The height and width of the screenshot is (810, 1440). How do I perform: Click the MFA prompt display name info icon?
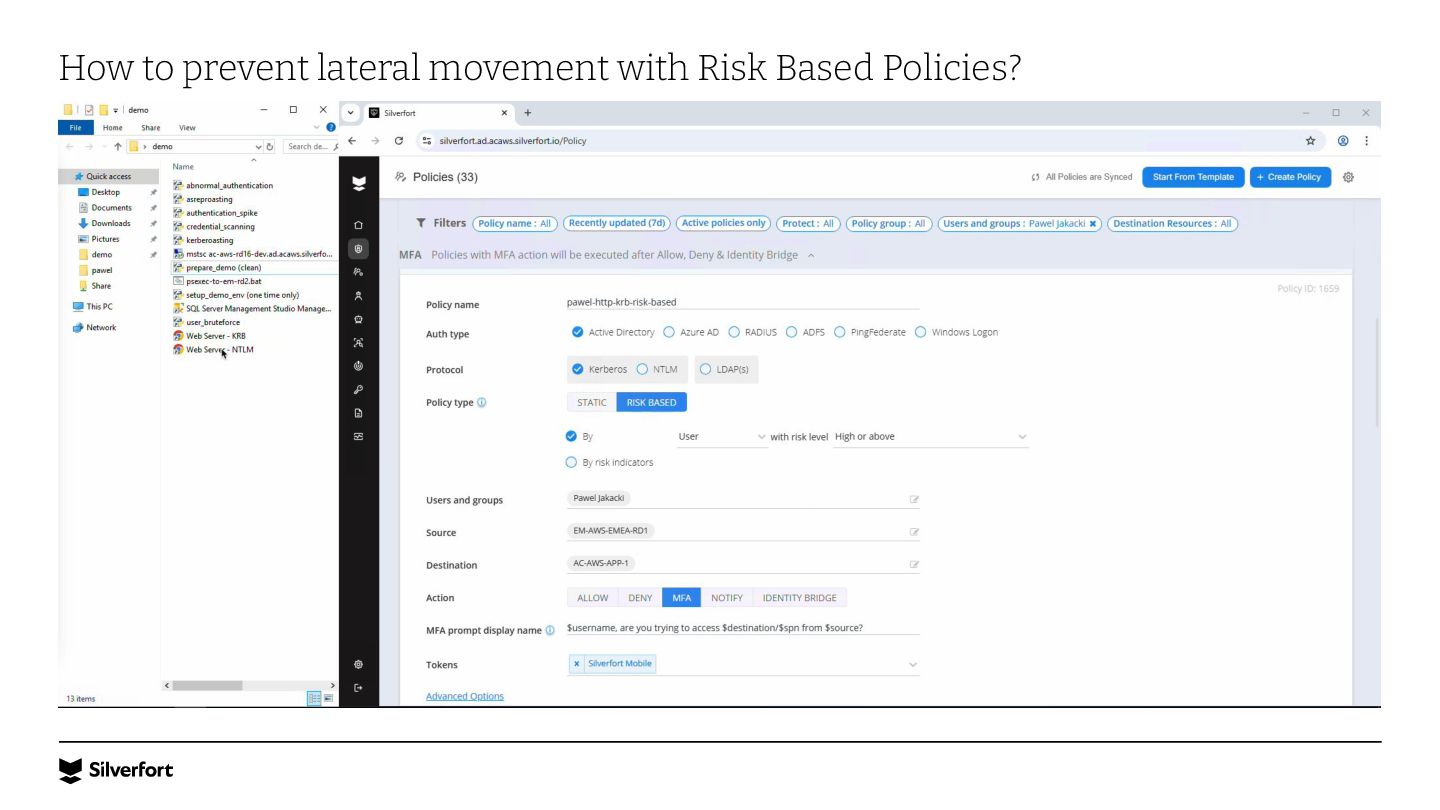(x=550, y=630)
